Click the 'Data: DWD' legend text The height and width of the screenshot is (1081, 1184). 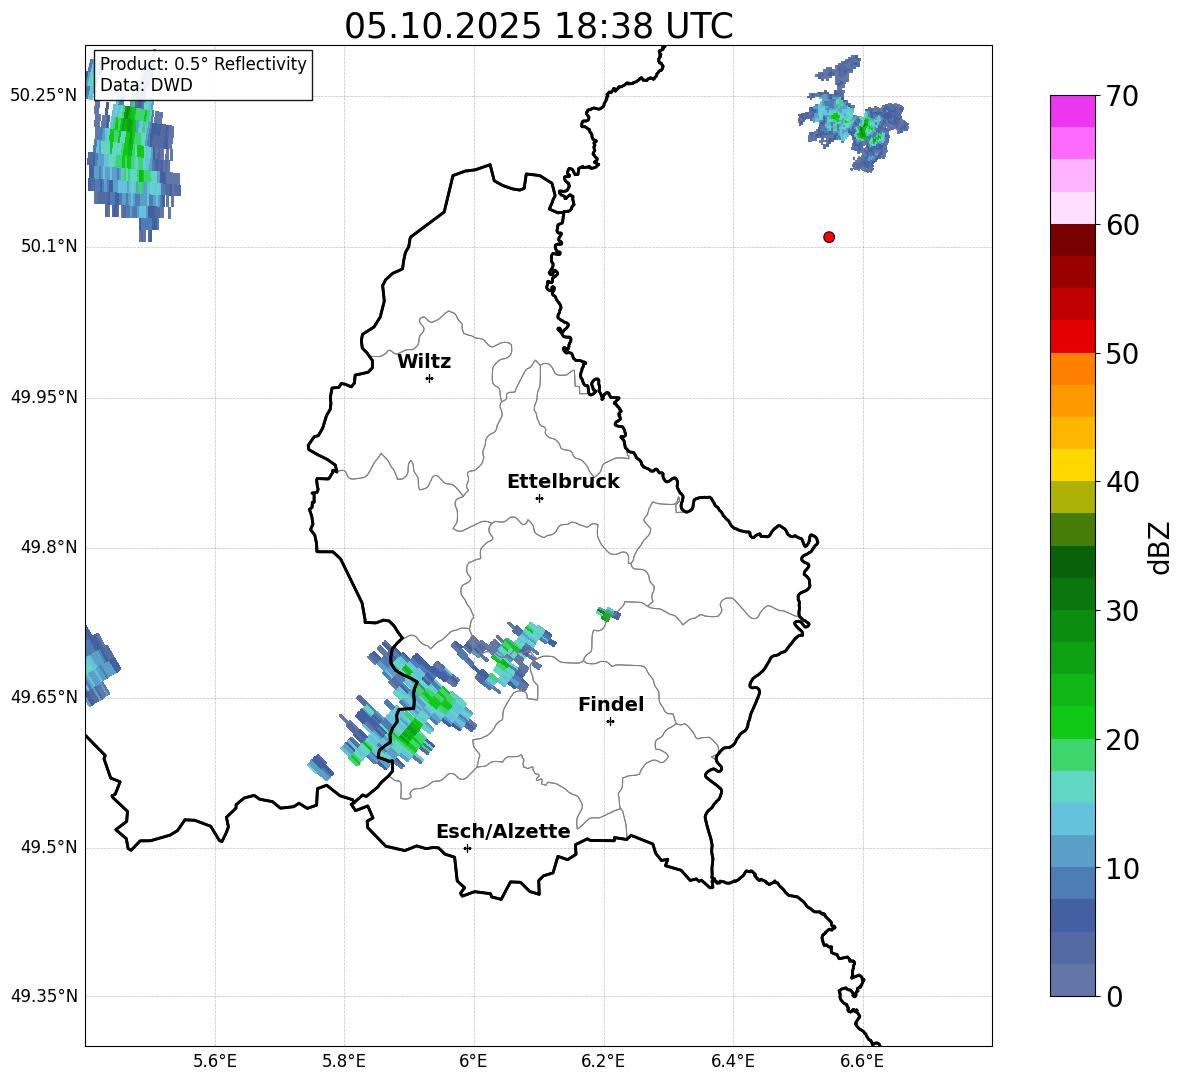coord(146,85)
